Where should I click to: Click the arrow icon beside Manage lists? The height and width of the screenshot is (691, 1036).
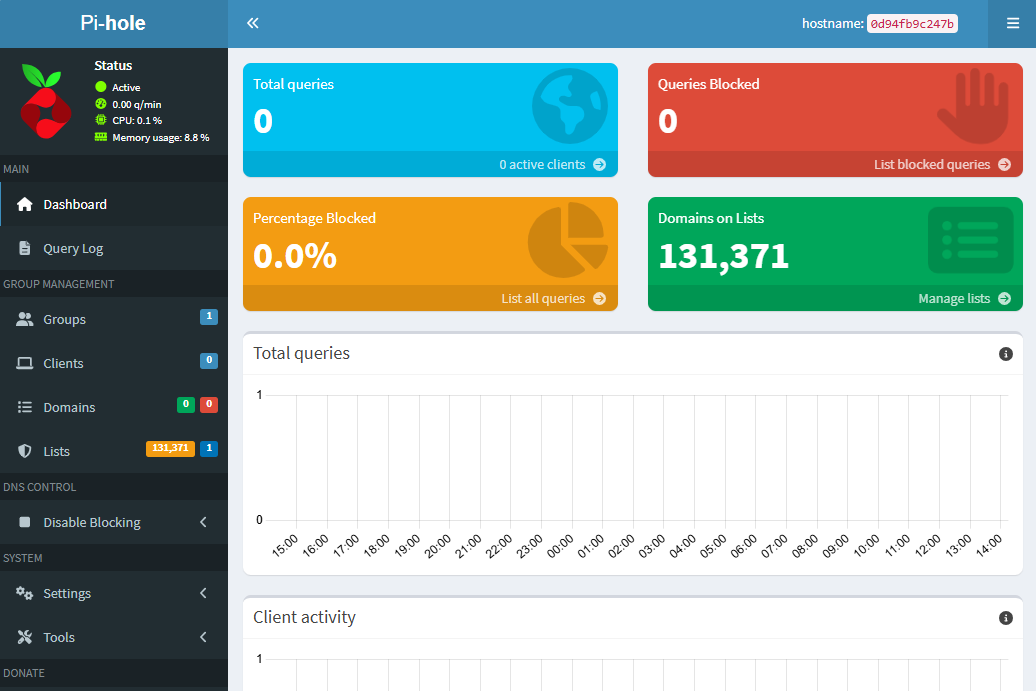(1004, 299)
